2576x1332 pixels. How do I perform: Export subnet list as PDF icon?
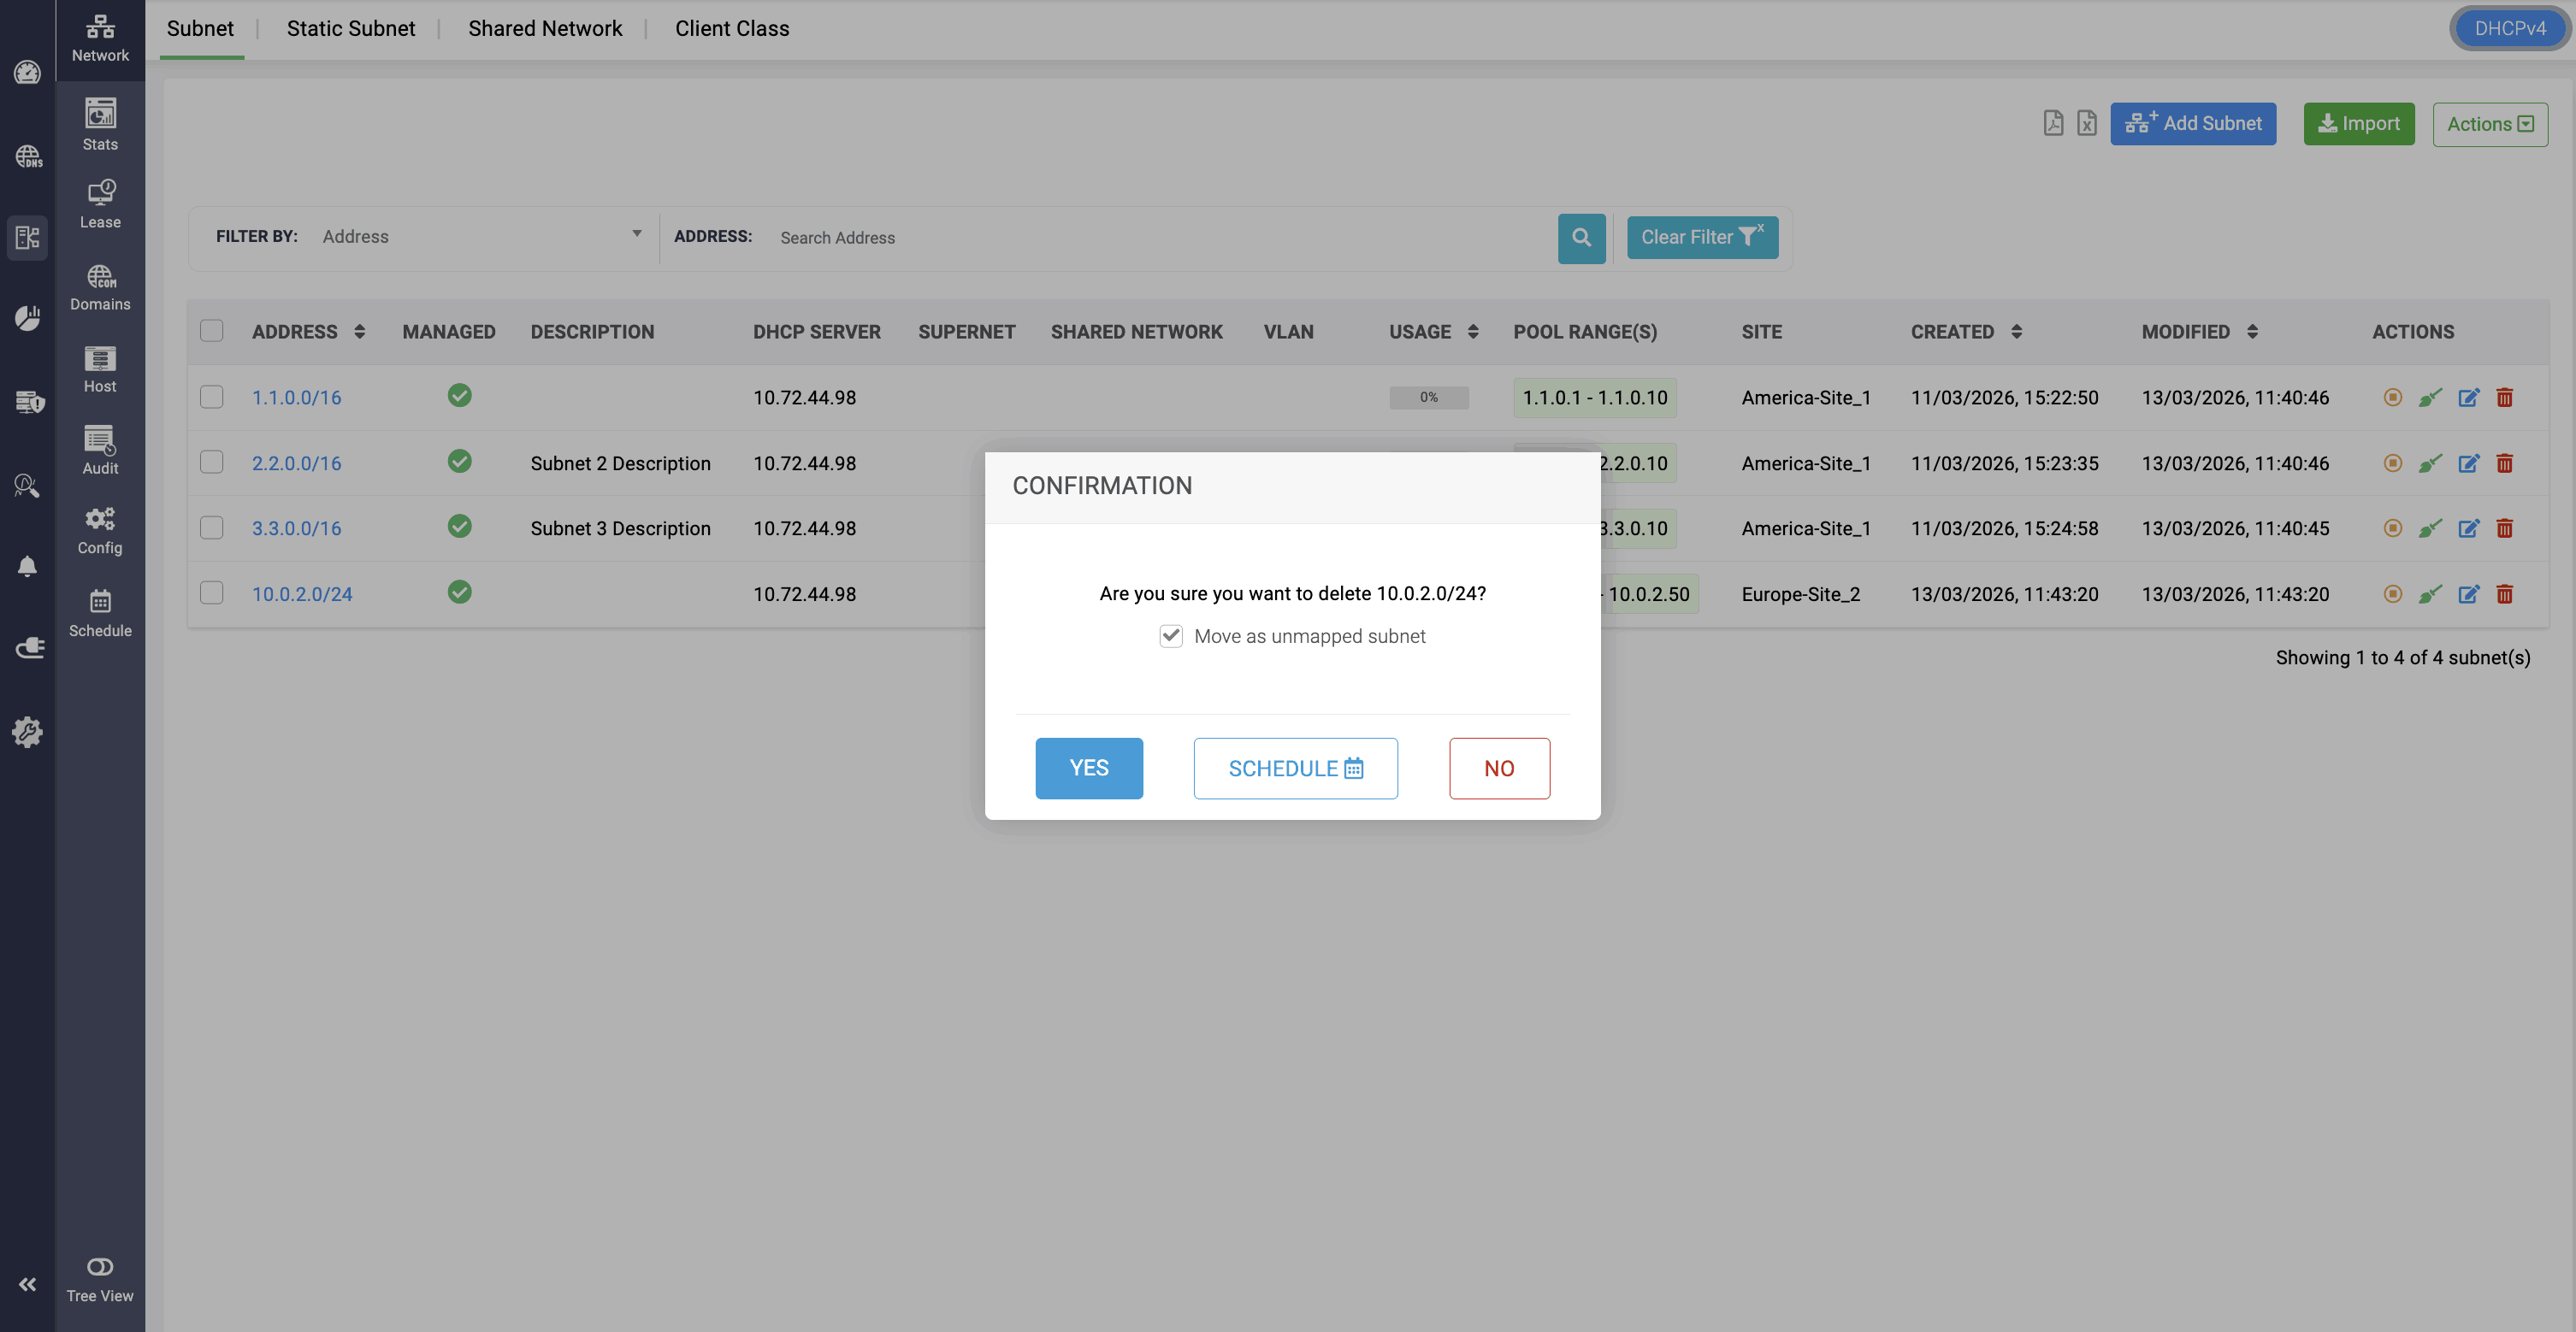[x=2053, y=123]
